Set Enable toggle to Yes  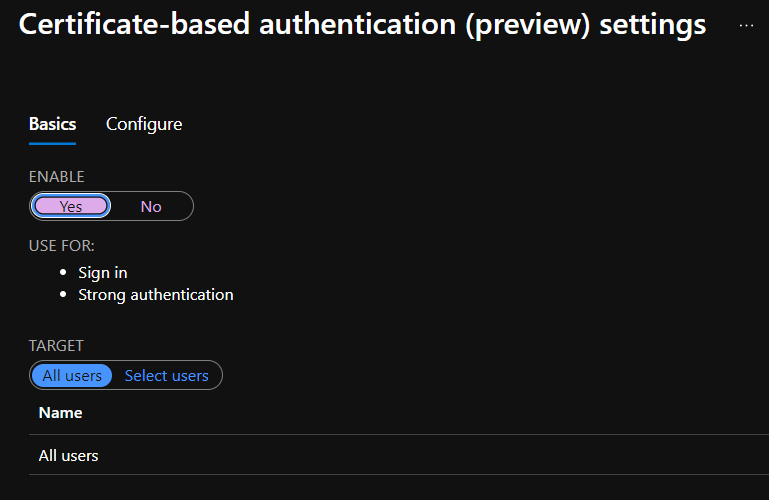pos(71,206)
